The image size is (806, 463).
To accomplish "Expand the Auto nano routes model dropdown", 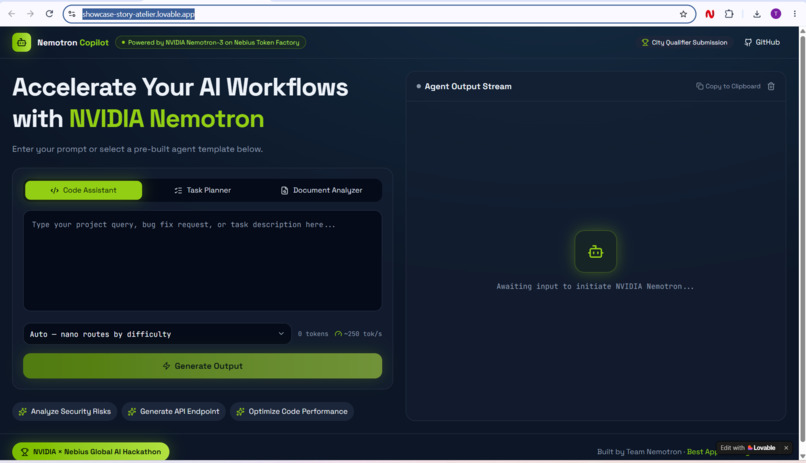I will click(x=157, y=334).
